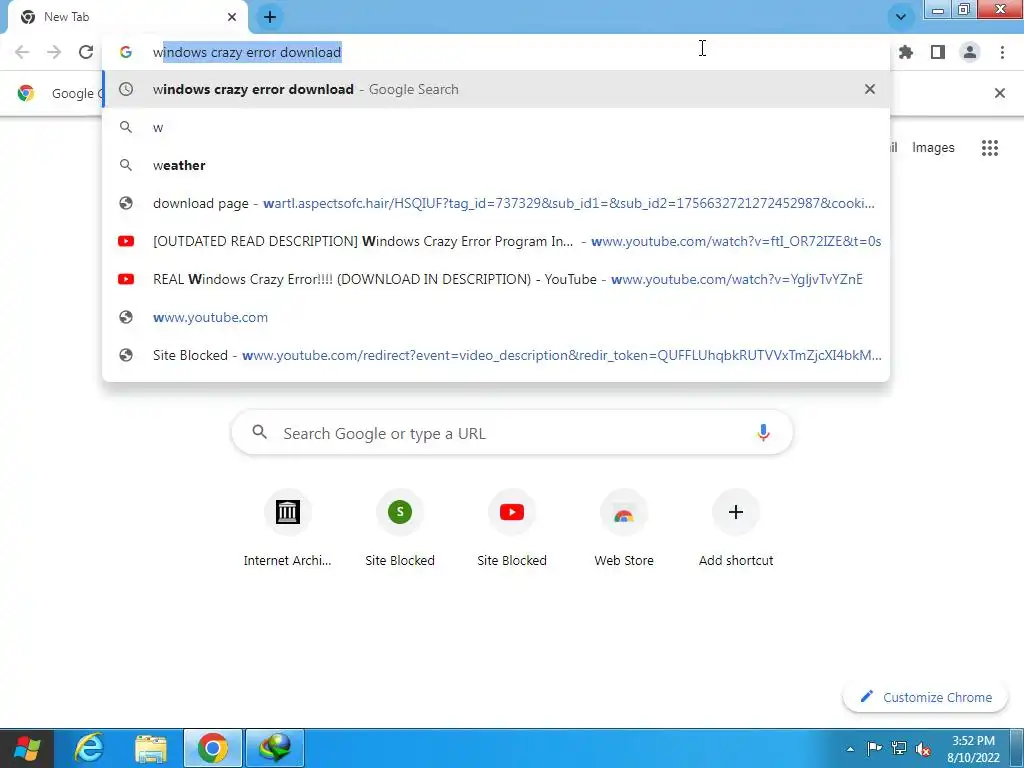The image size is (1024, 768).
Task: Open the 'REAL Windows Crazy Error!!!!' YouTube suggestion
Action: point(496,279)
